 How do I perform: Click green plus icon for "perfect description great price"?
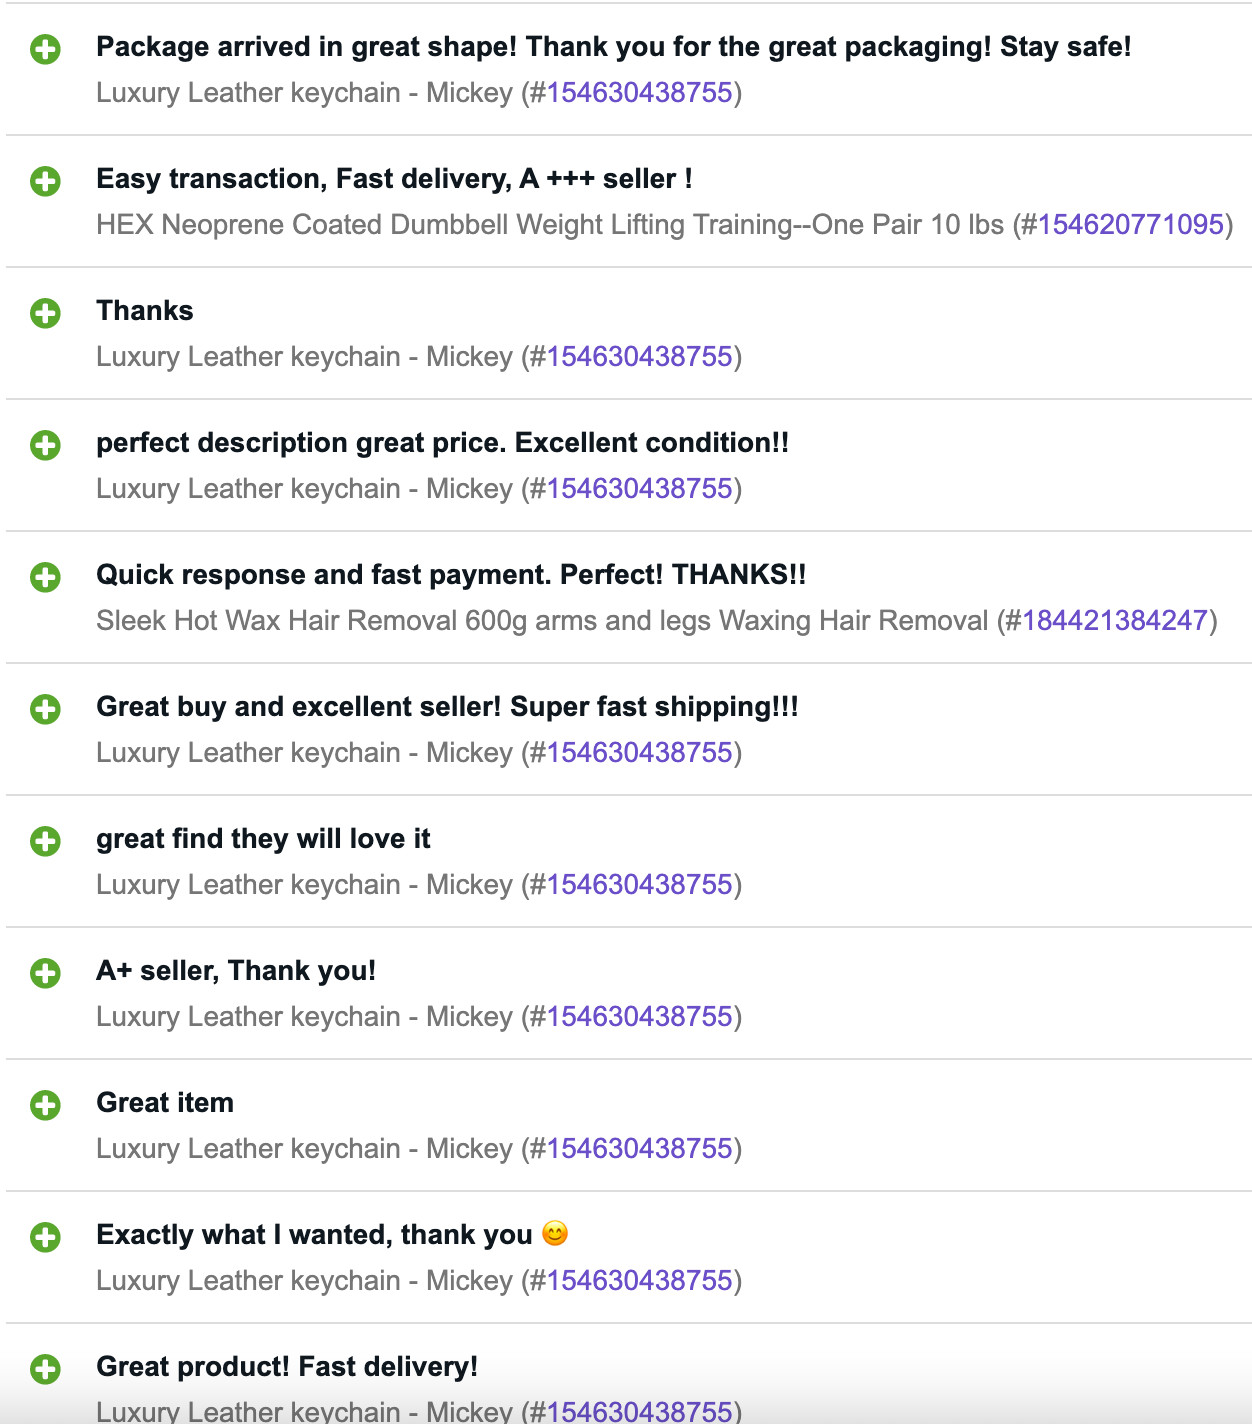point(45,445)
